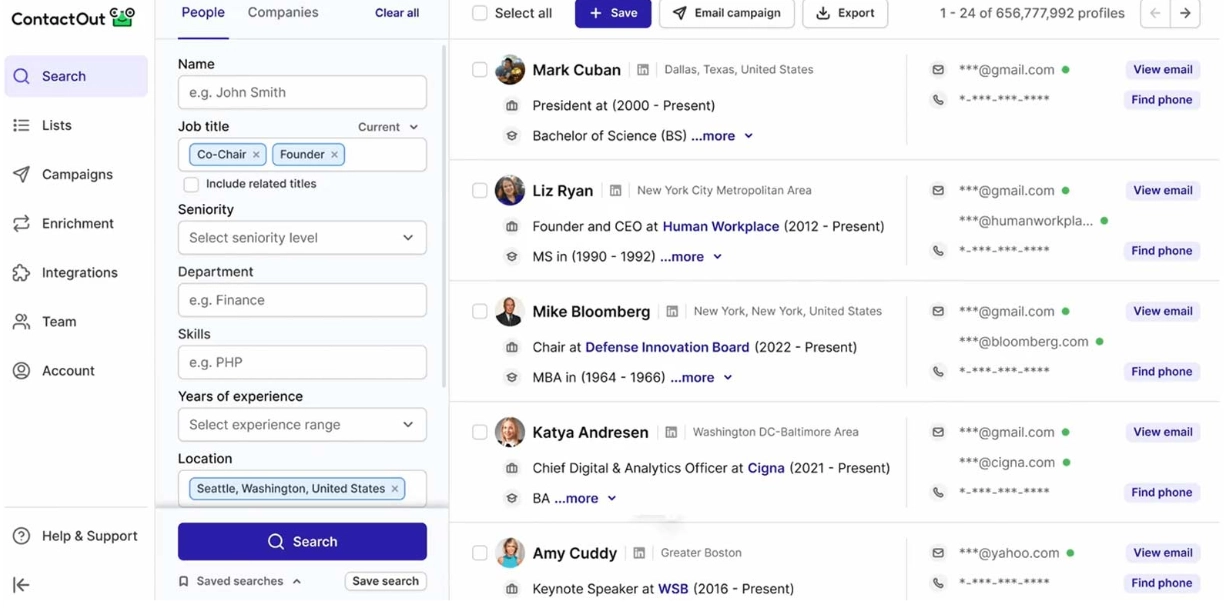Open the Current job title dropdown

pos(388,128)
